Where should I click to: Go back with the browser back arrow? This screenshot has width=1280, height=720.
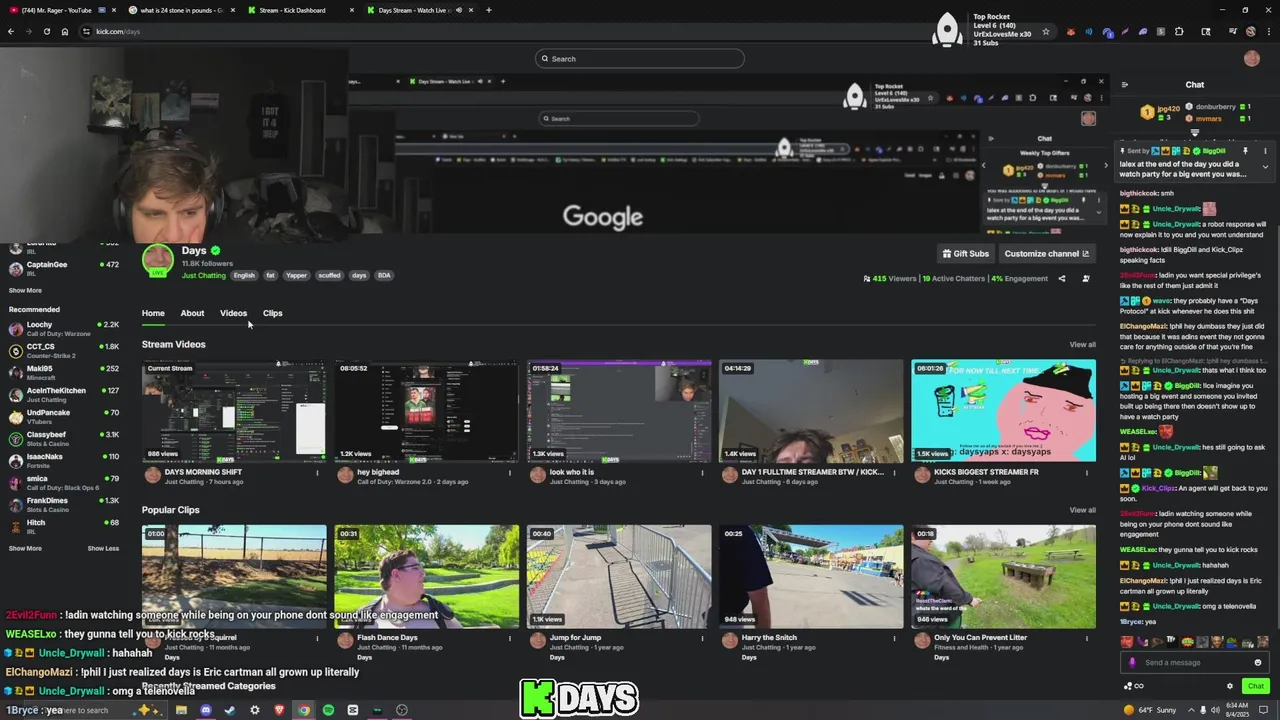pyautogui.click(x=11, y=31)
